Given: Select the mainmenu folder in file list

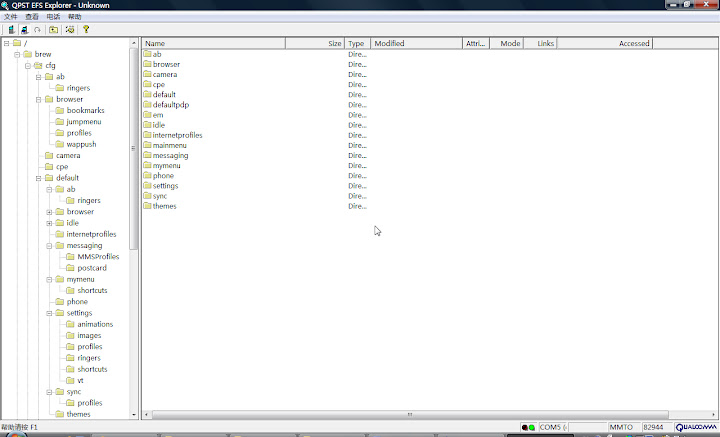Looking at the screenshot, I should tap(169, 145).
